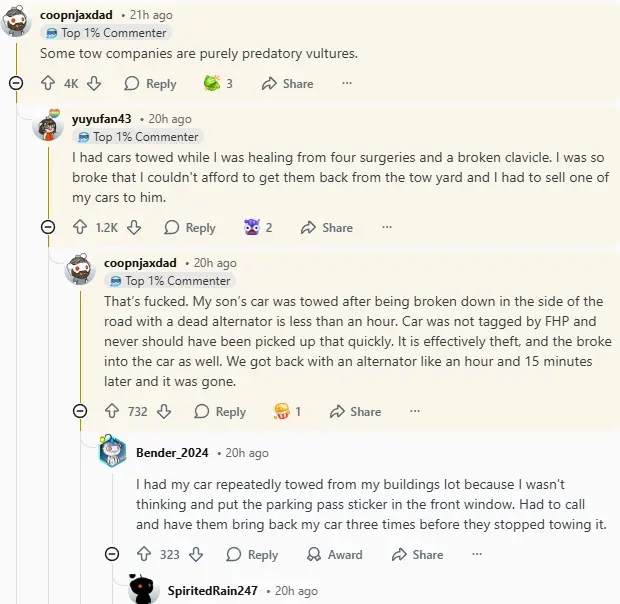This screenshot has width=620, height=604.
Task: Click Bender_2024's avatar thumbnail
Action: (113, 453)
